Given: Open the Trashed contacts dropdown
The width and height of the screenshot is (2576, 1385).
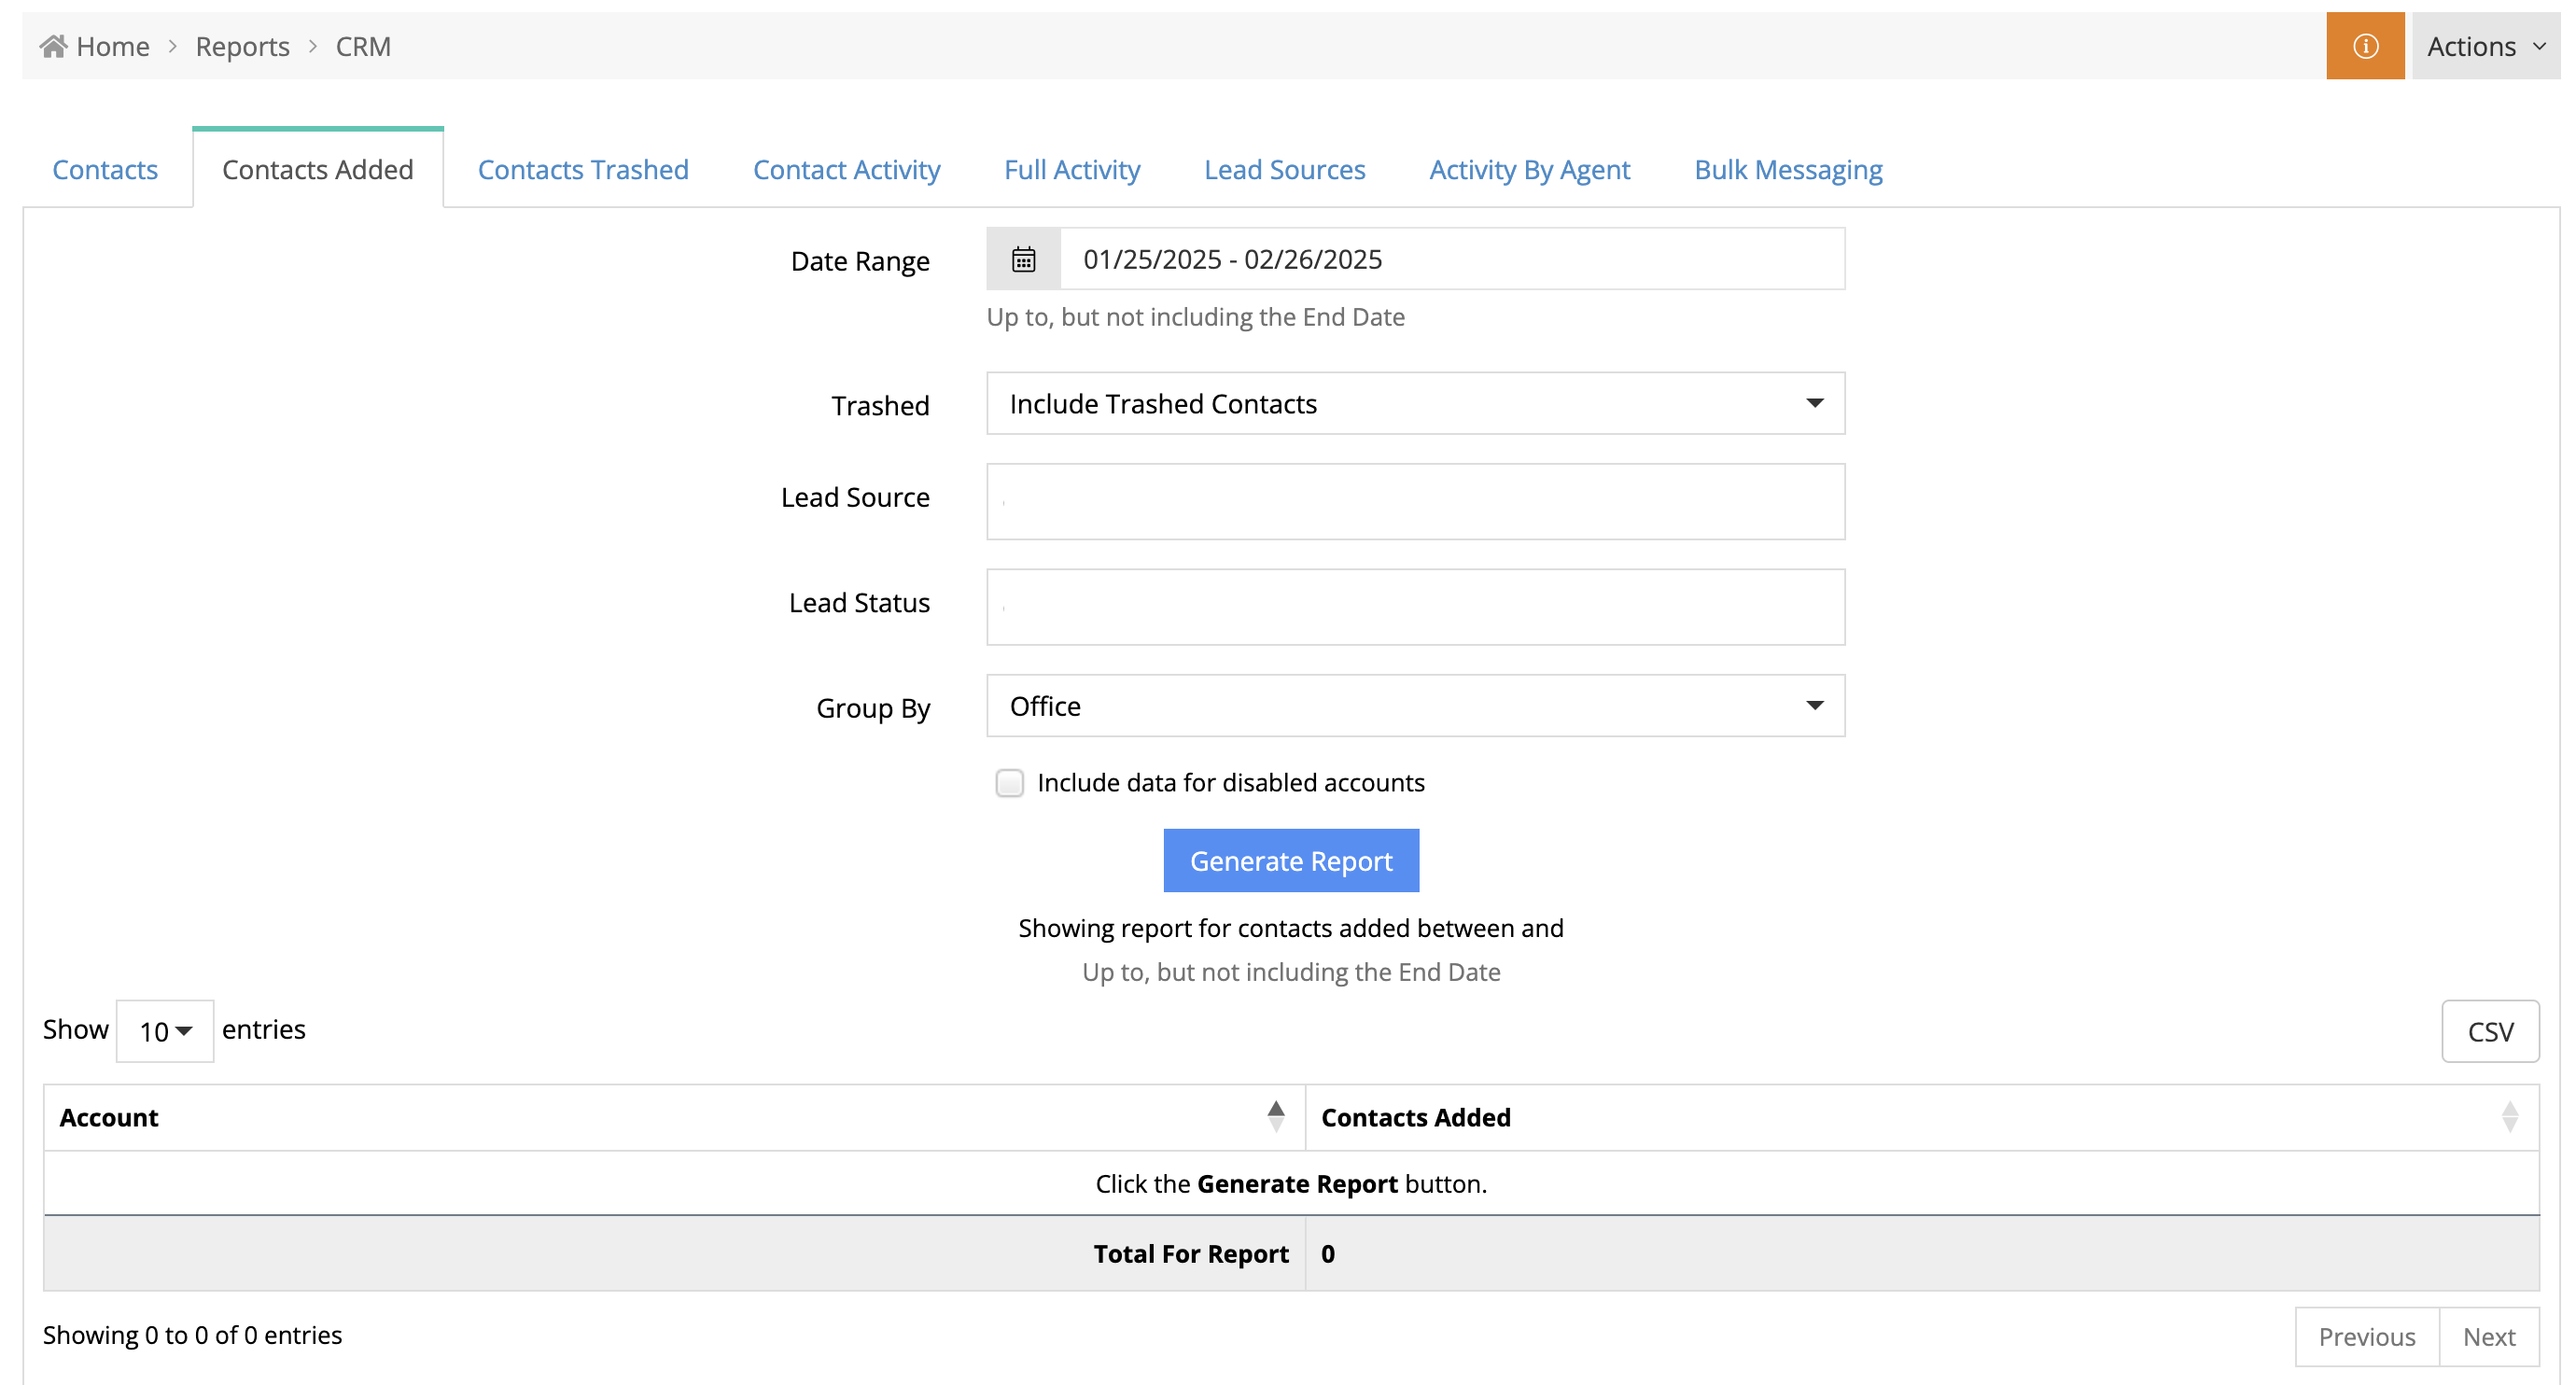Looking at the screenshot, I should 1414,404.
